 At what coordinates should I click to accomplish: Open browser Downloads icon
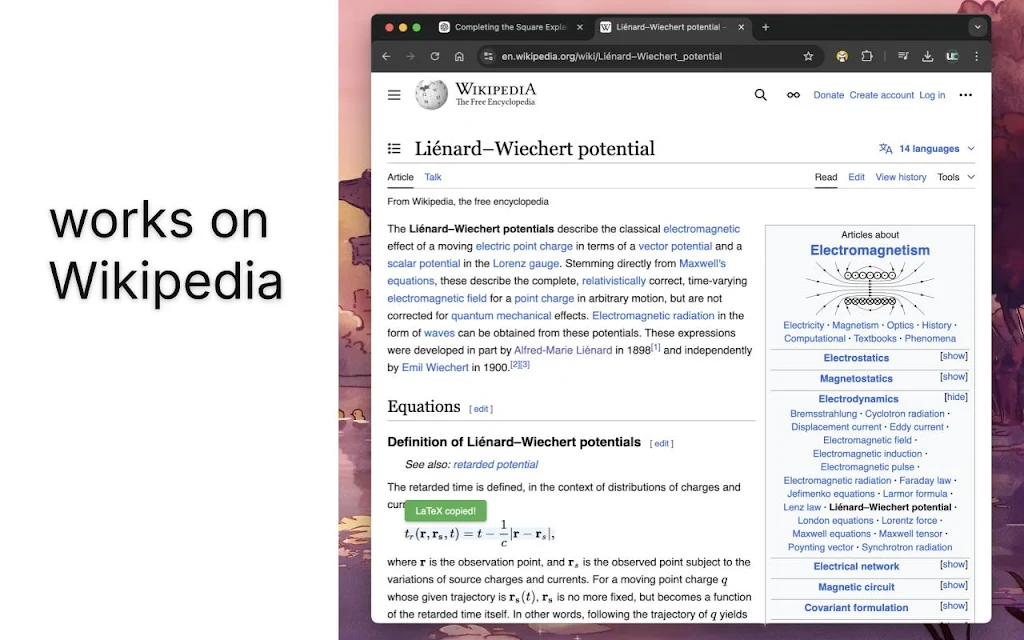coord(927,56)
